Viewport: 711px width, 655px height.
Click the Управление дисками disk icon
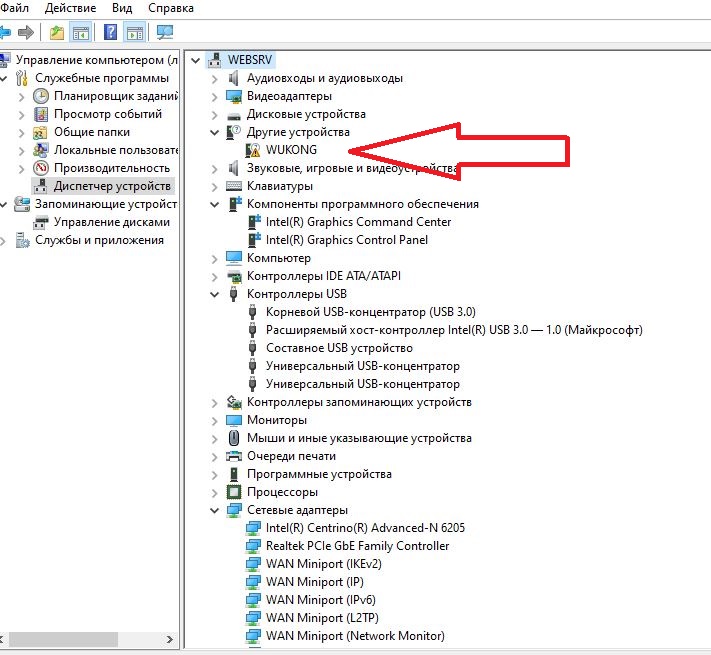(41, 222)
